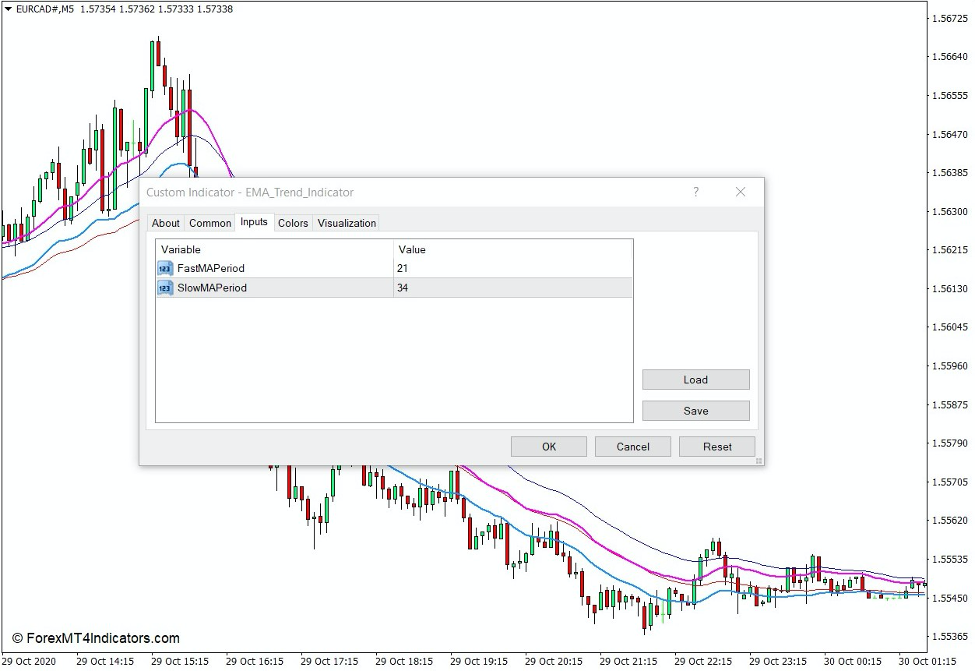
Task: Click the 29 Oct 2020 timestamp label
Action: 31,661
